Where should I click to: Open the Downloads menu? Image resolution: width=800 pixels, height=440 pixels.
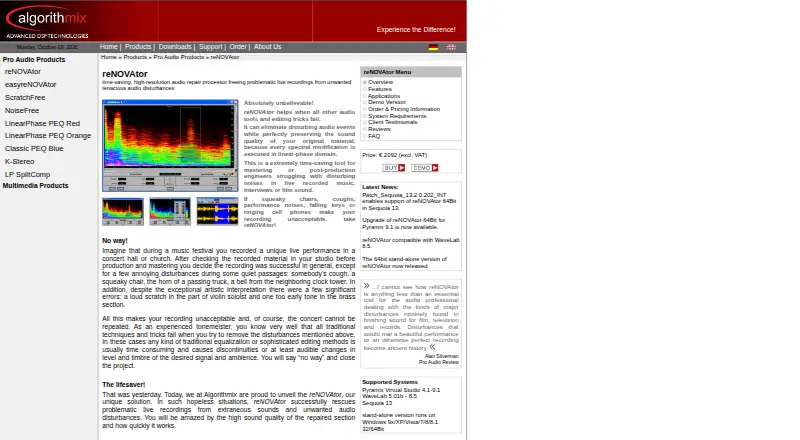point(175,46)
